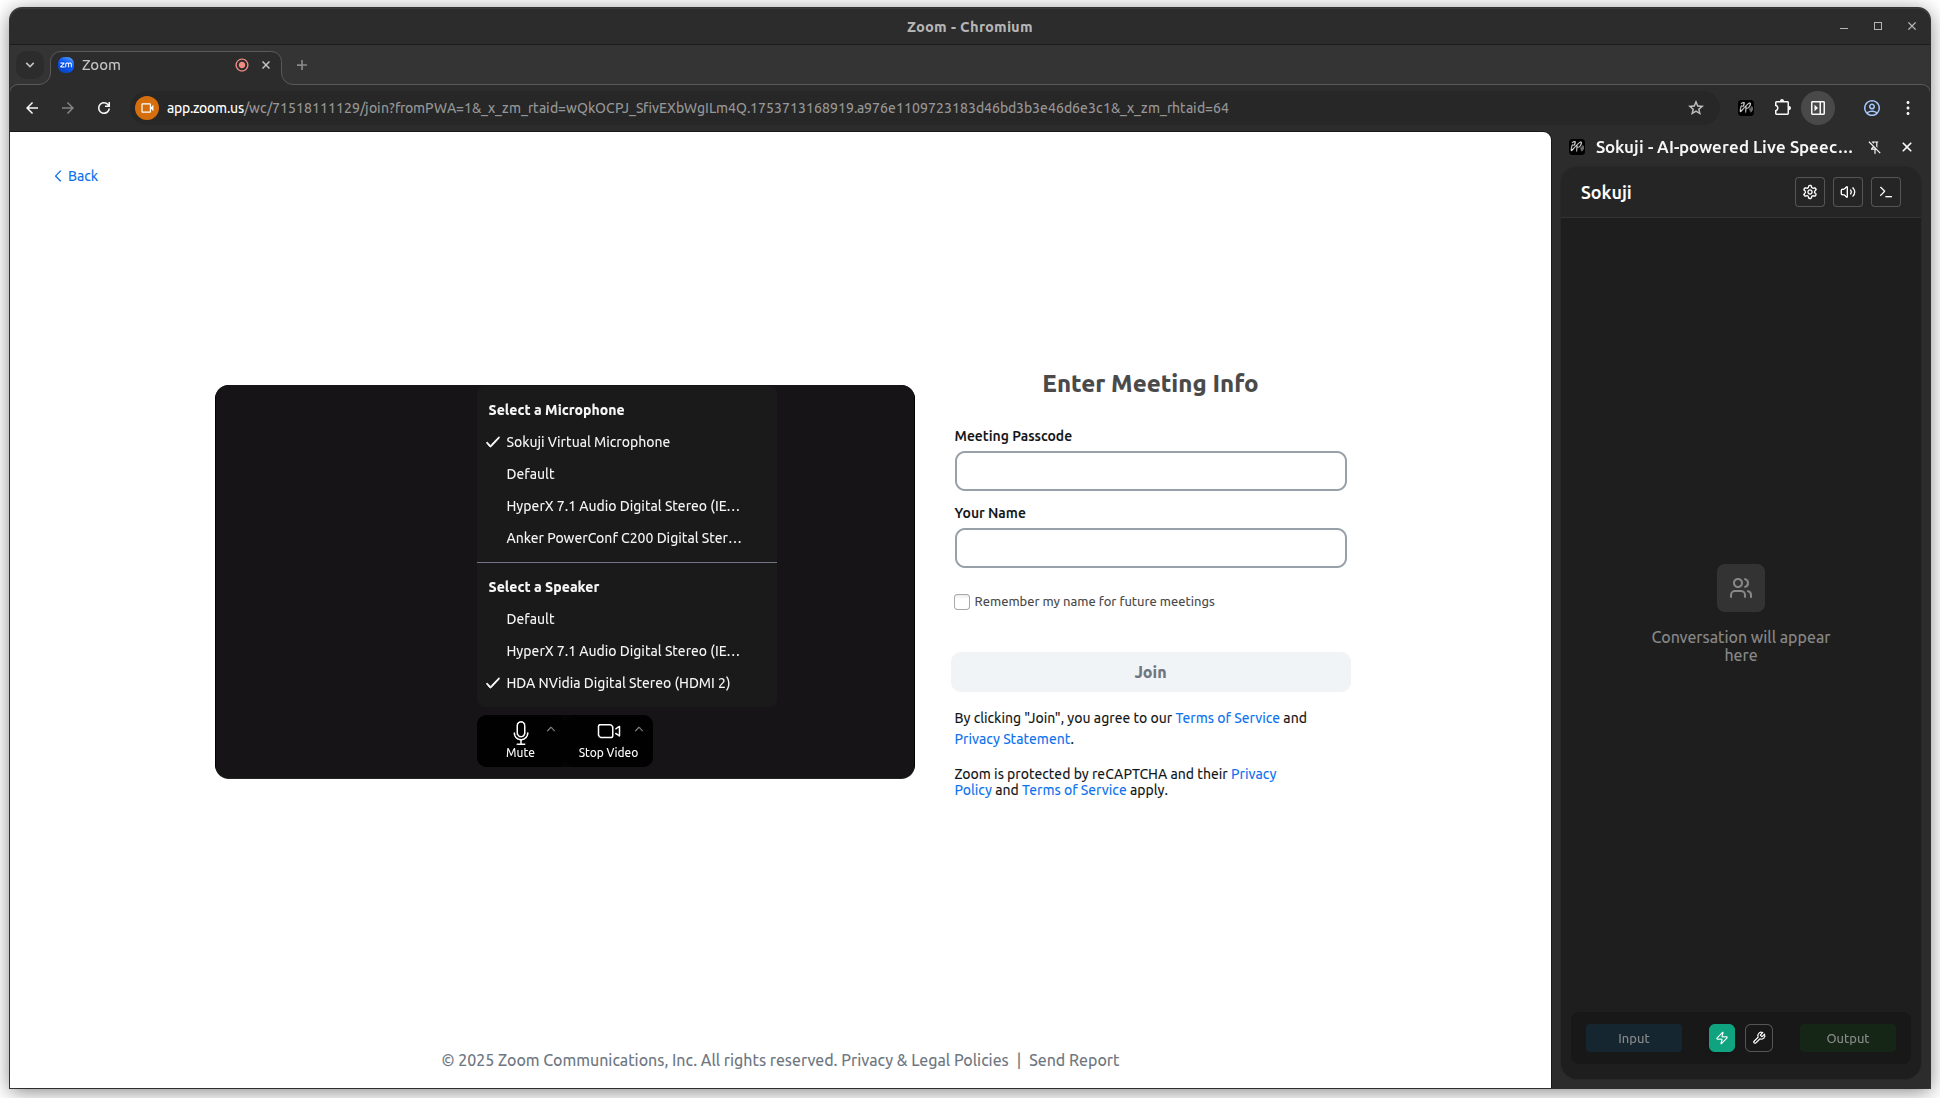Collapse audio options caret next to Mute
1940x1098 pixels.
551,729
